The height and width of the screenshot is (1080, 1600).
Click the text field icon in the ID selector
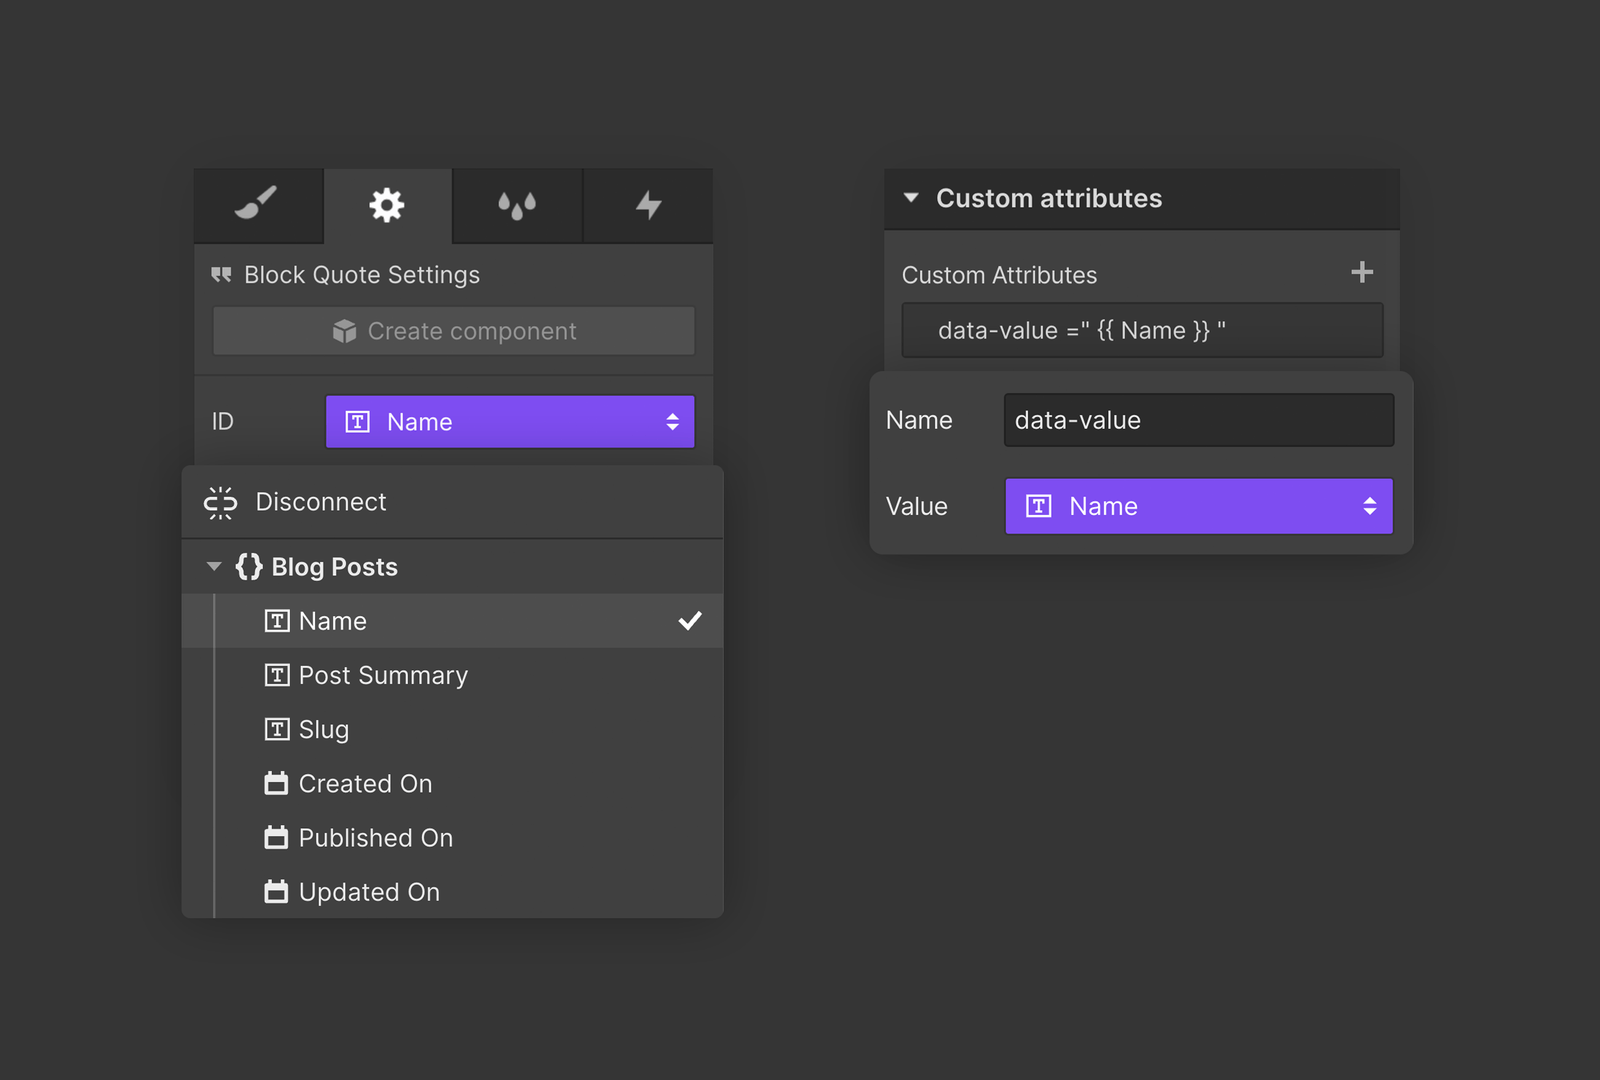tap(358, 421)
